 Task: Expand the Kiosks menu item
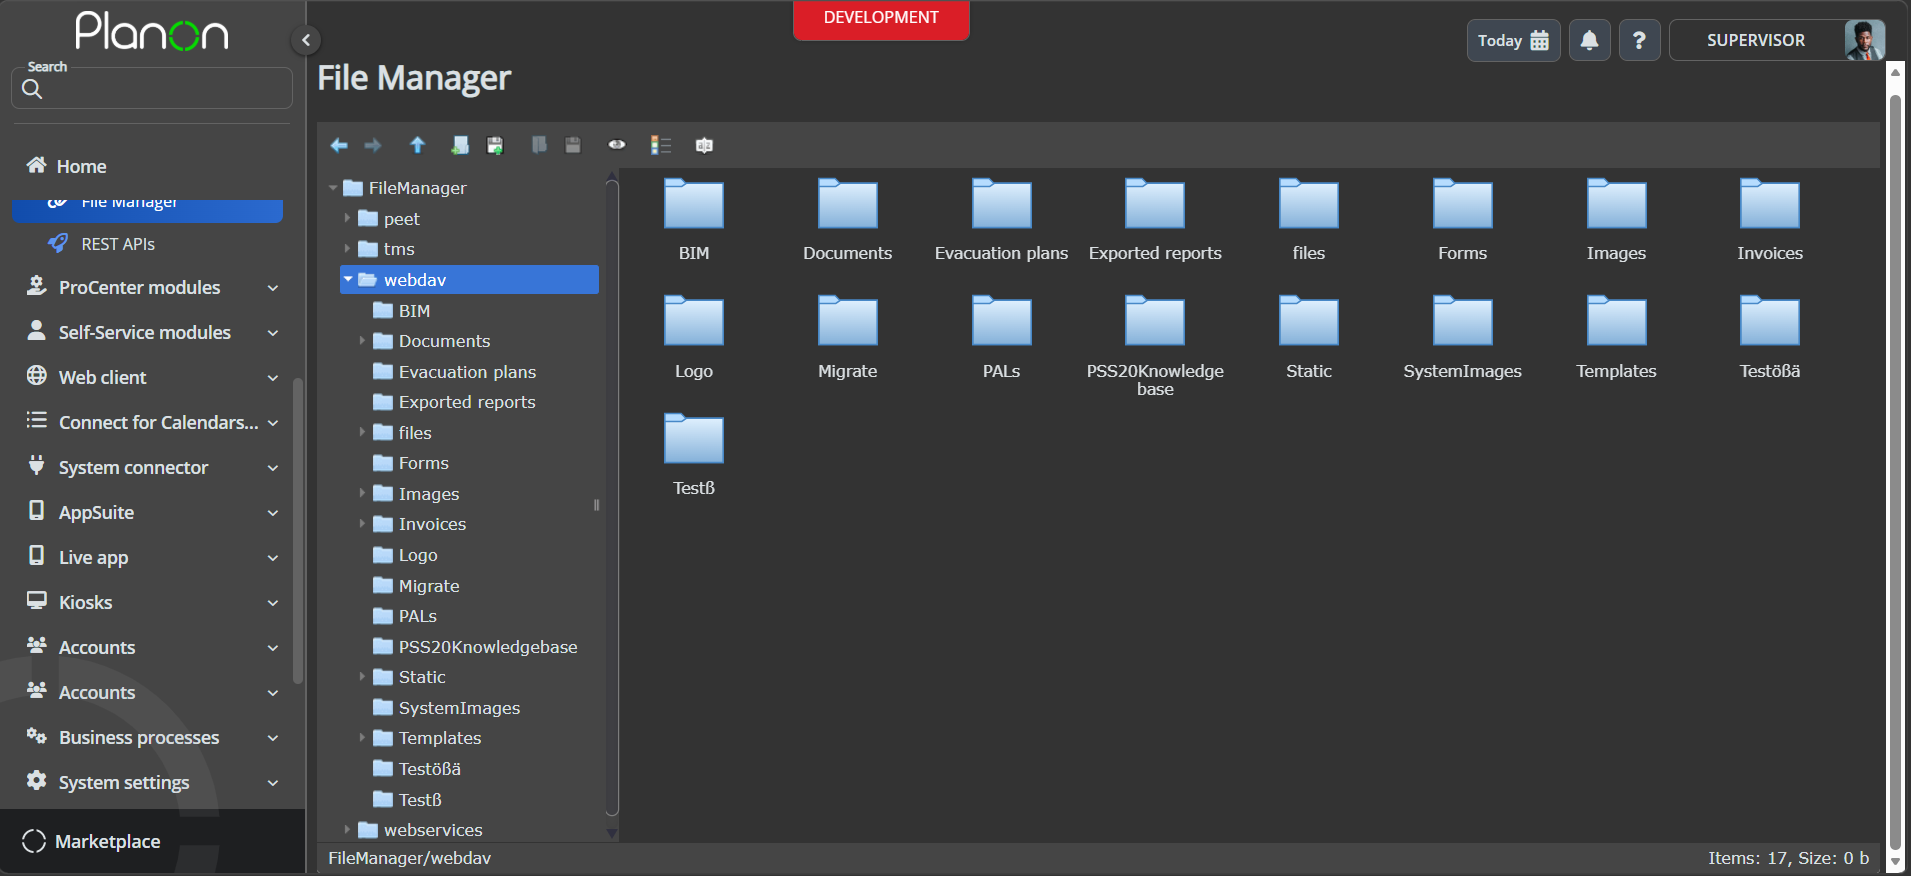point(152,603)
